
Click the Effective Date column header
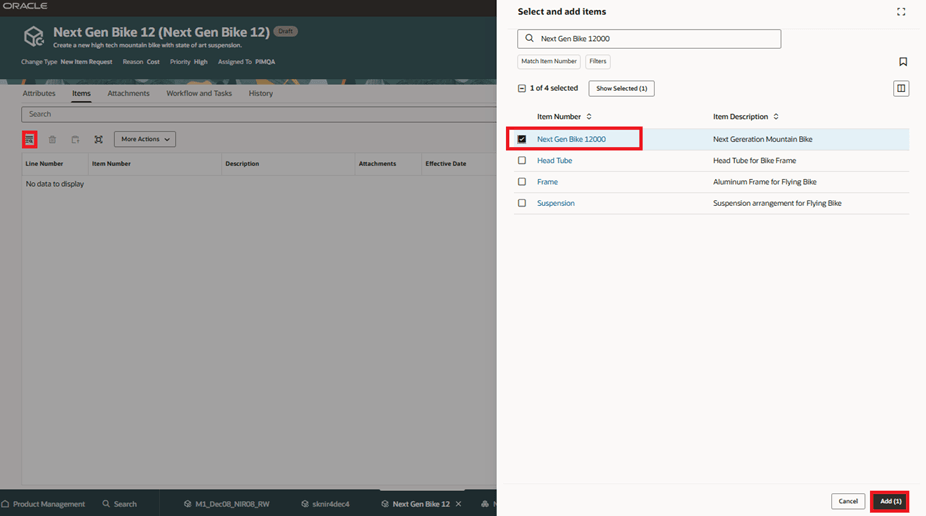(x=446, y=164)
